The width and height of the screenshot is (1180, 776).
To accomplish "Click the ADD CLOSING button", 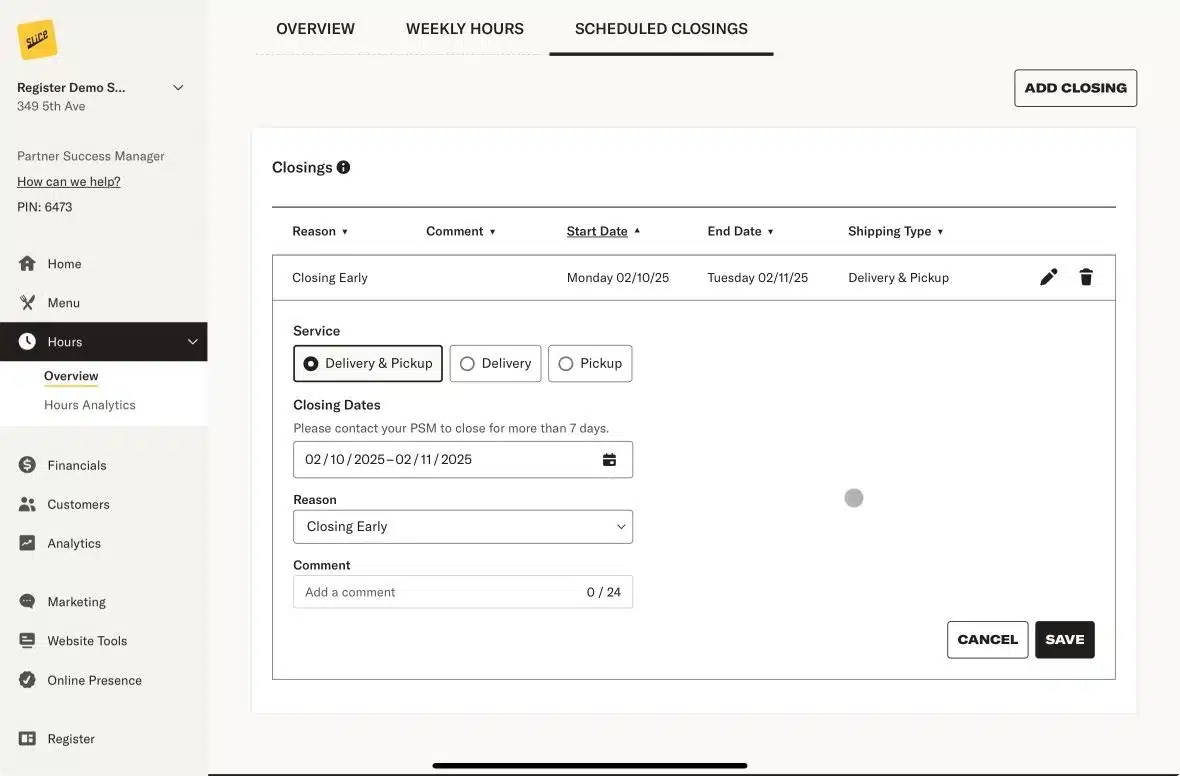I will pyautogui.click(x=1075, y=87).
